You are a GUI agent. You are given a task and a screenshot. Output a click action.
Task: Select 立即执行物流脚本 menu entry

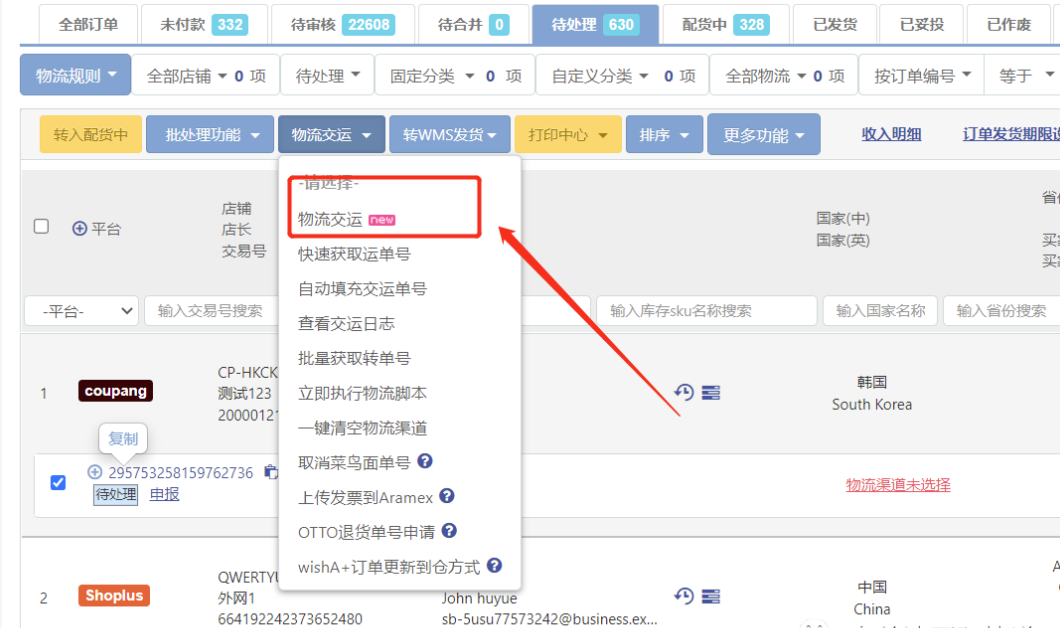pyautogui.click(x=362, y=393)
